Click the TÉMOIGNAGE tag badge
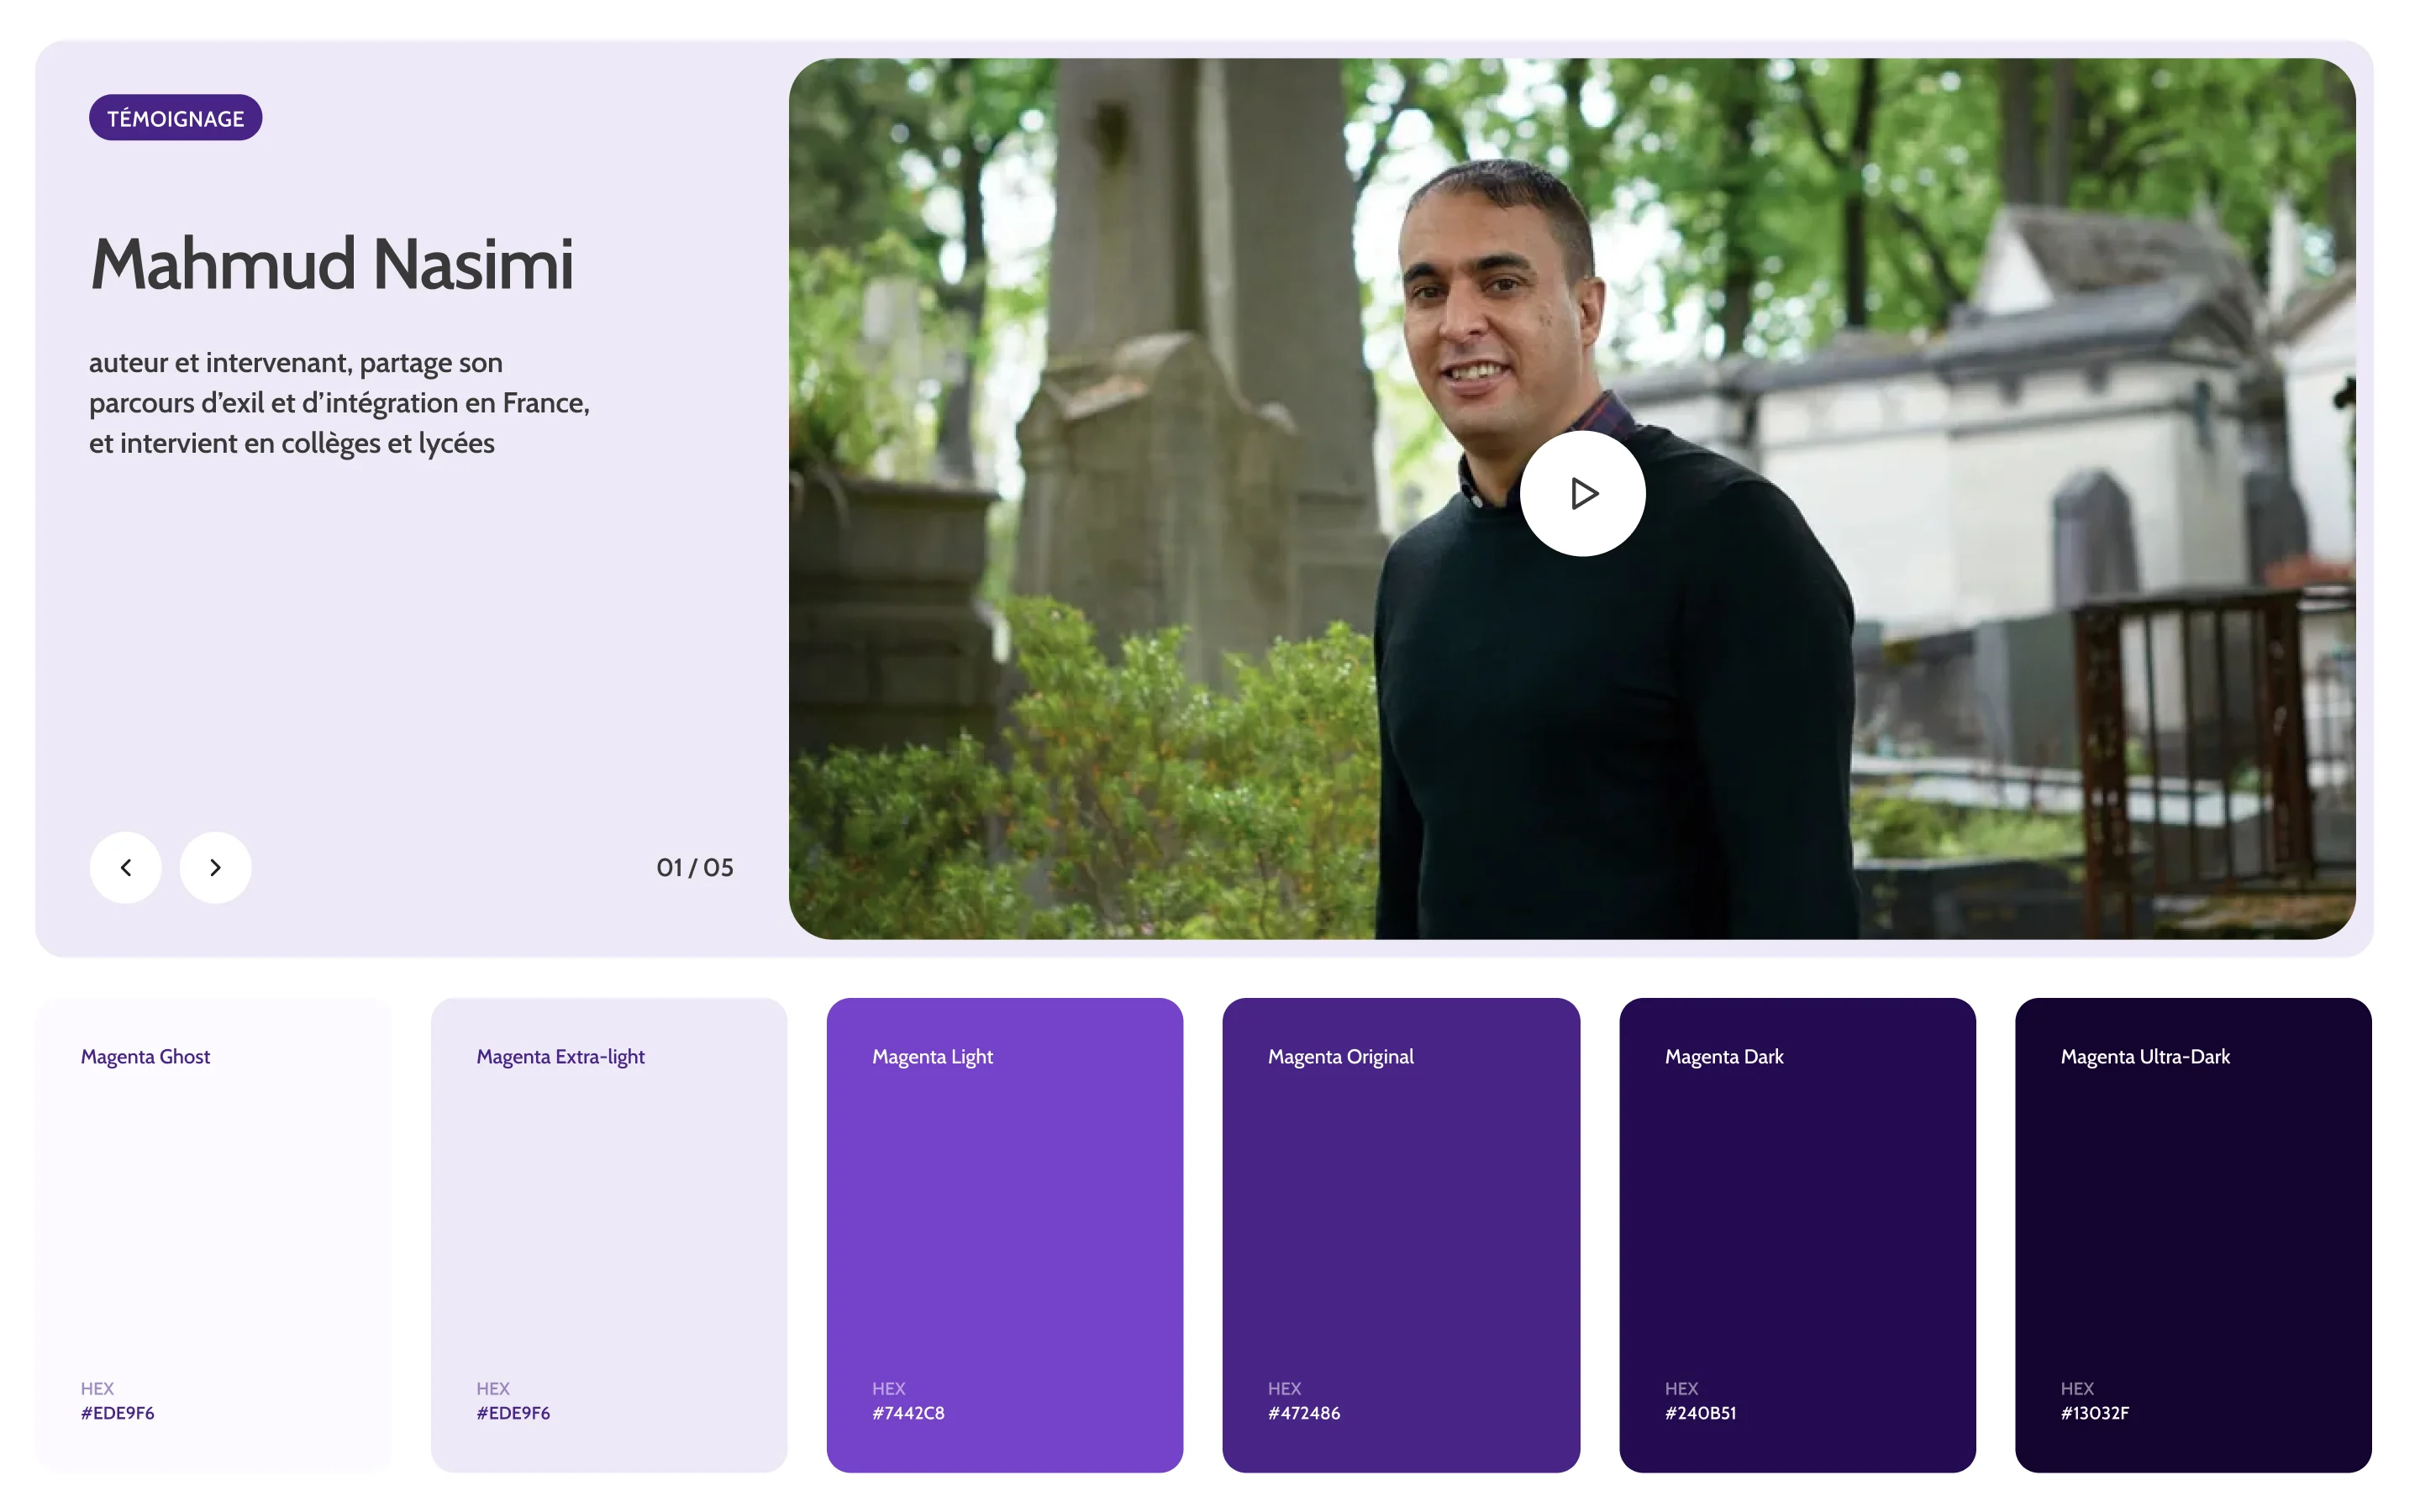Image resolution: width=2420 pixels, height=1512 pixels. pyautogui.click(x=175, y=118)
